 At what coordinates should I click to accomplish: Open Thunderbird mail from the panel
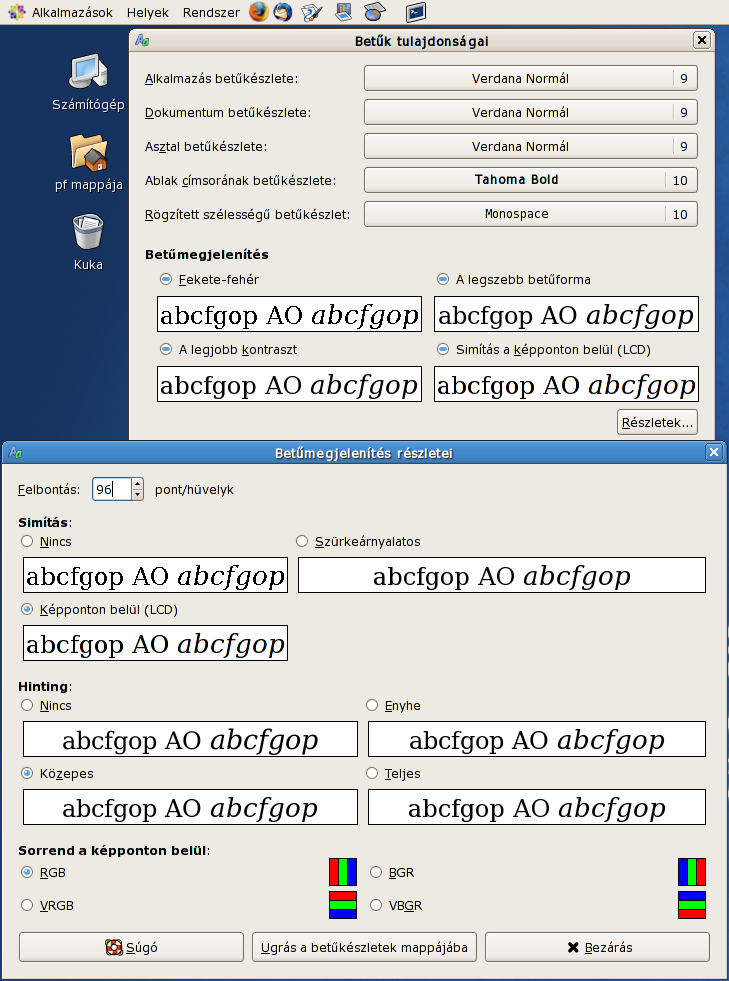pyautogui.click(x=284, y=13)
